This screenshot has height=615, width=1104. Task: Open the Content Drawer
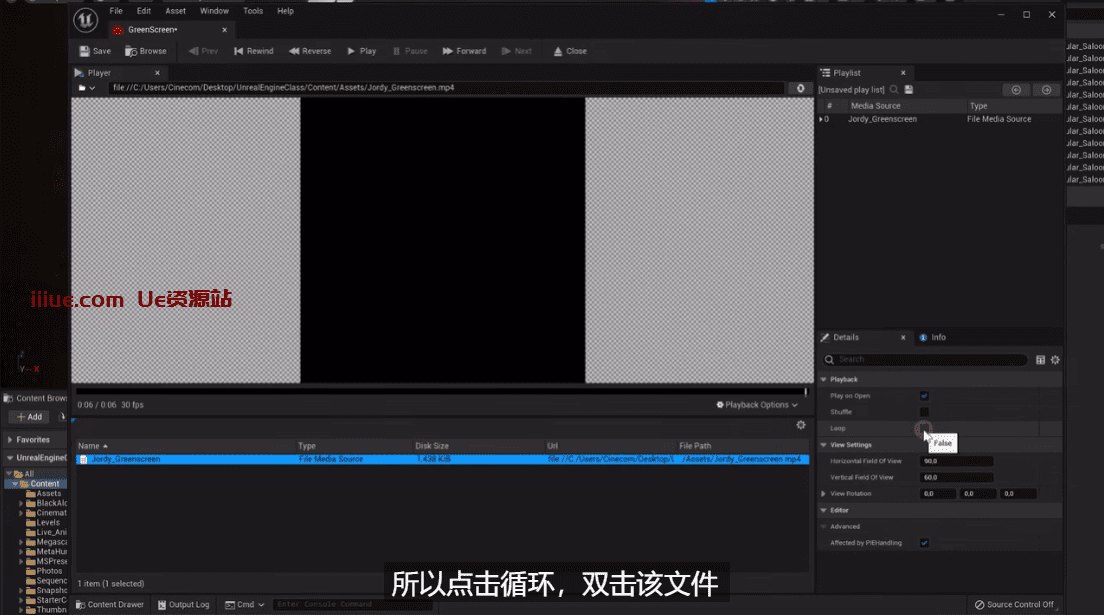(x=108, y=604)
